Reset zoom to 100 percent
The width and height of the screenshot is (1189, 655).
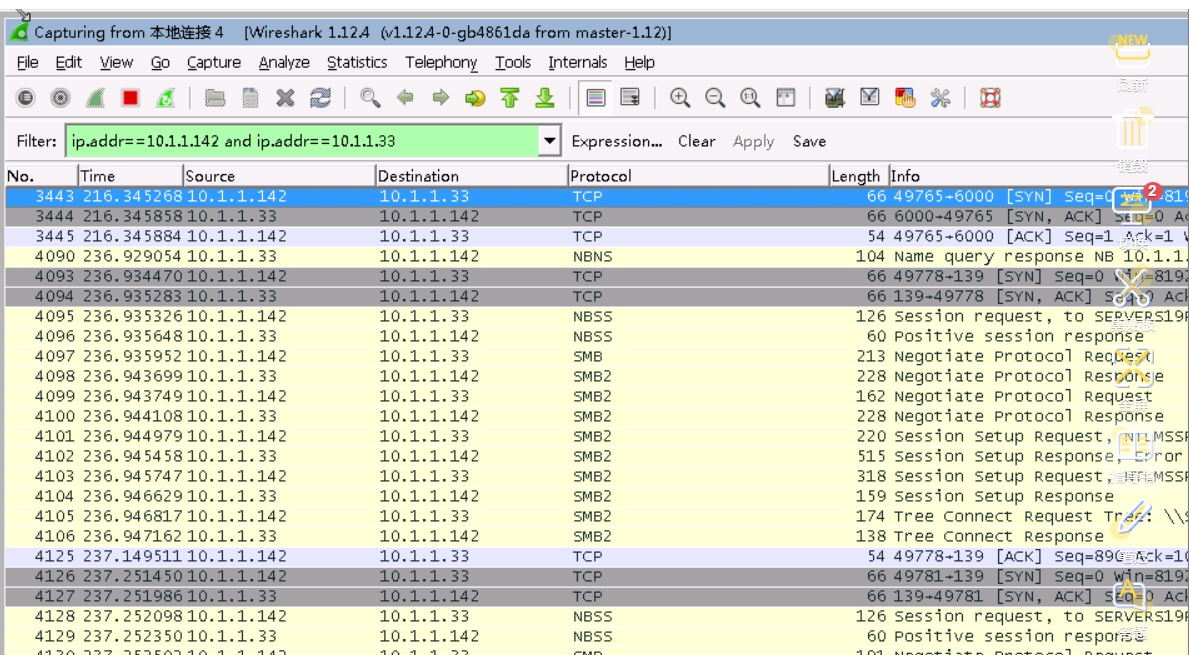pos(750,98)
